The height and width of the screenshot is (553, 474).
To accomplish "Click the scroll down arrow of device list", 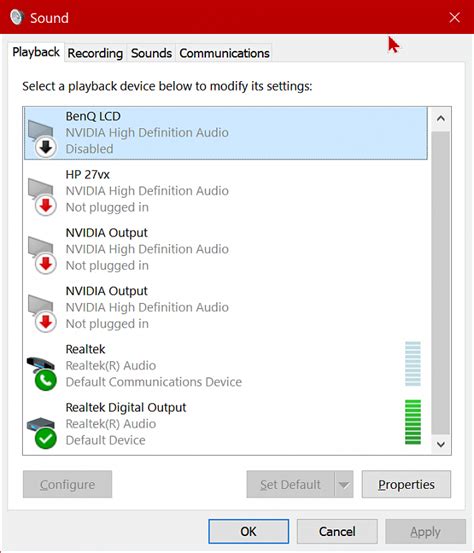I will point(440,444).
